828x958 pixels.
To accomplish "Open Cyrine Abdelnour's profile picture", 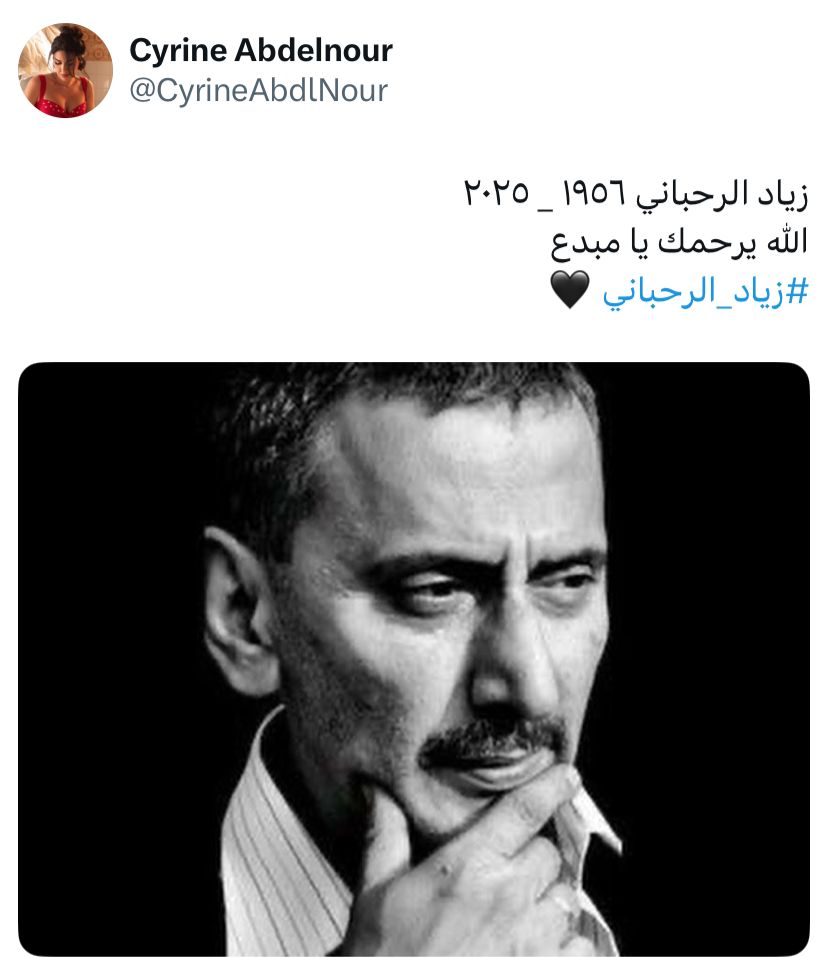I will click(x=65, y=70).
